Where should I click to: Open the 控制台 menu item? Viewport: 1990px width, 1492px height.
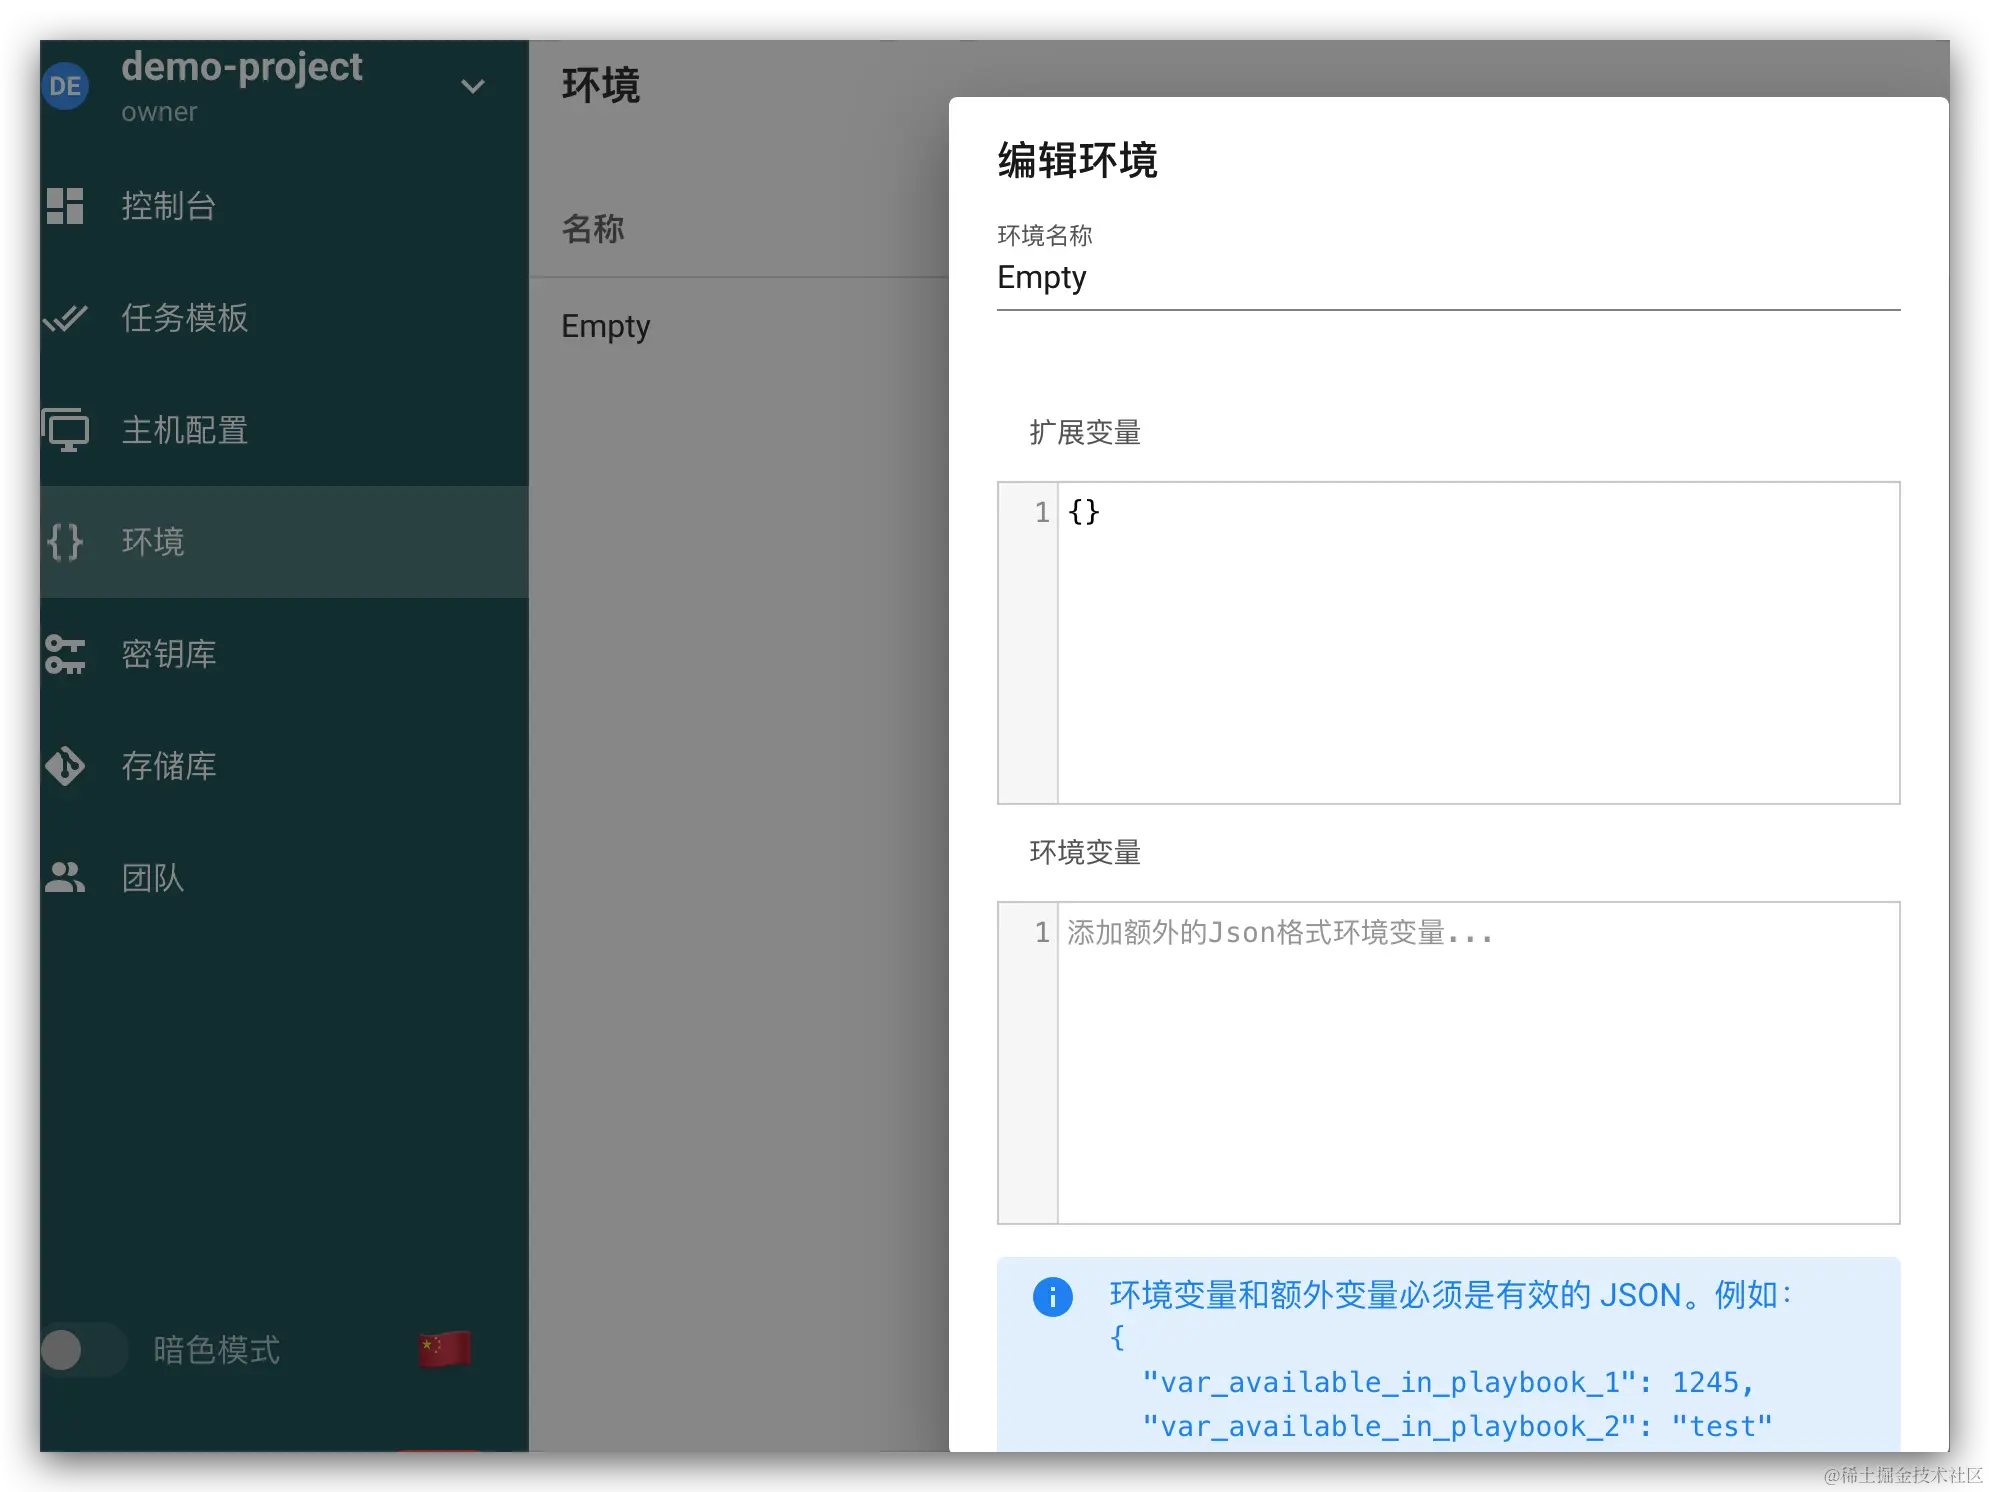coord(169,206)
